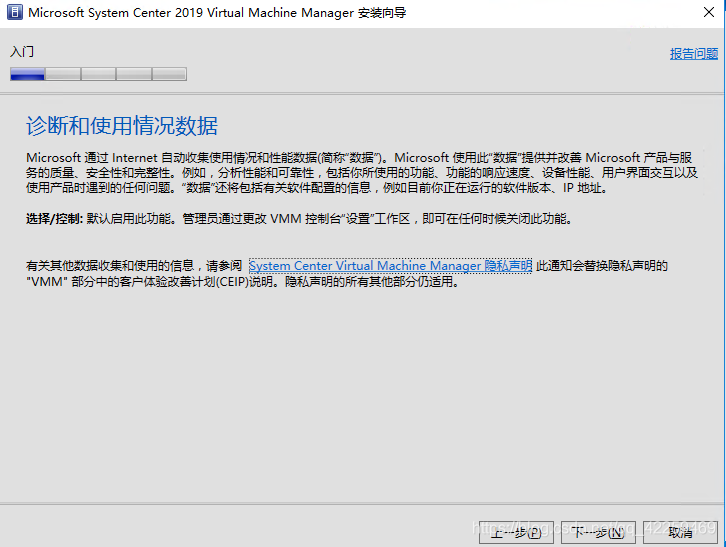
Task: Go back with the 上一步(P) button
Action: (x=516, y=533)
